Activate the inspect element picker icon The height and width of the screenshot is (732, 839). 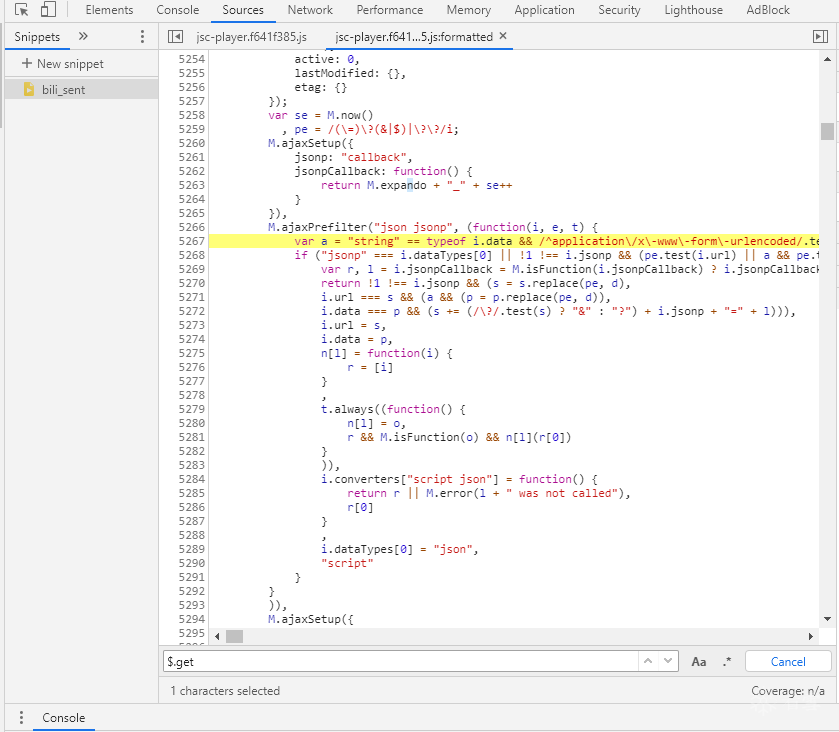pos(21,10)
